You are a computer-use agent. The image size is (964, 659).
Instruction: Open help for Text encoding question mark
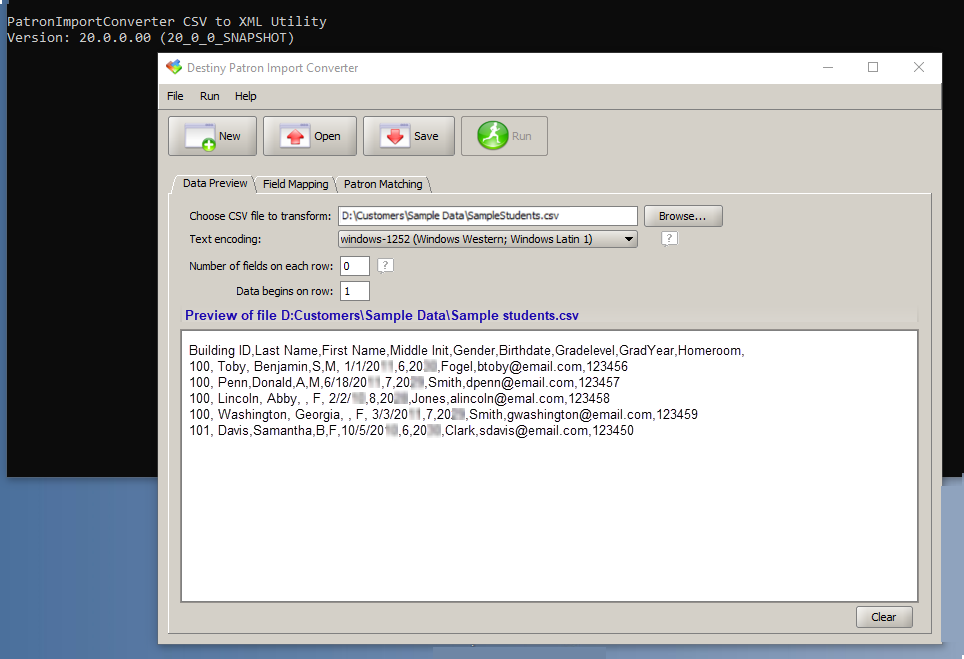(x=667, y=238)
